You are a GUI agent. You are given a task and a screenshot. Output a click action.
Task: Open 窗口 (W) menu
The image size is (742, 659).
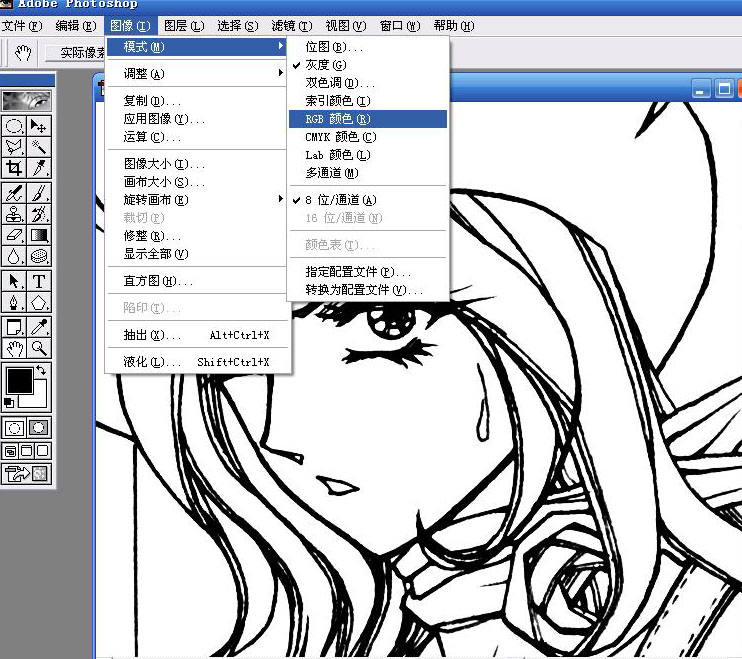(400, 26)
